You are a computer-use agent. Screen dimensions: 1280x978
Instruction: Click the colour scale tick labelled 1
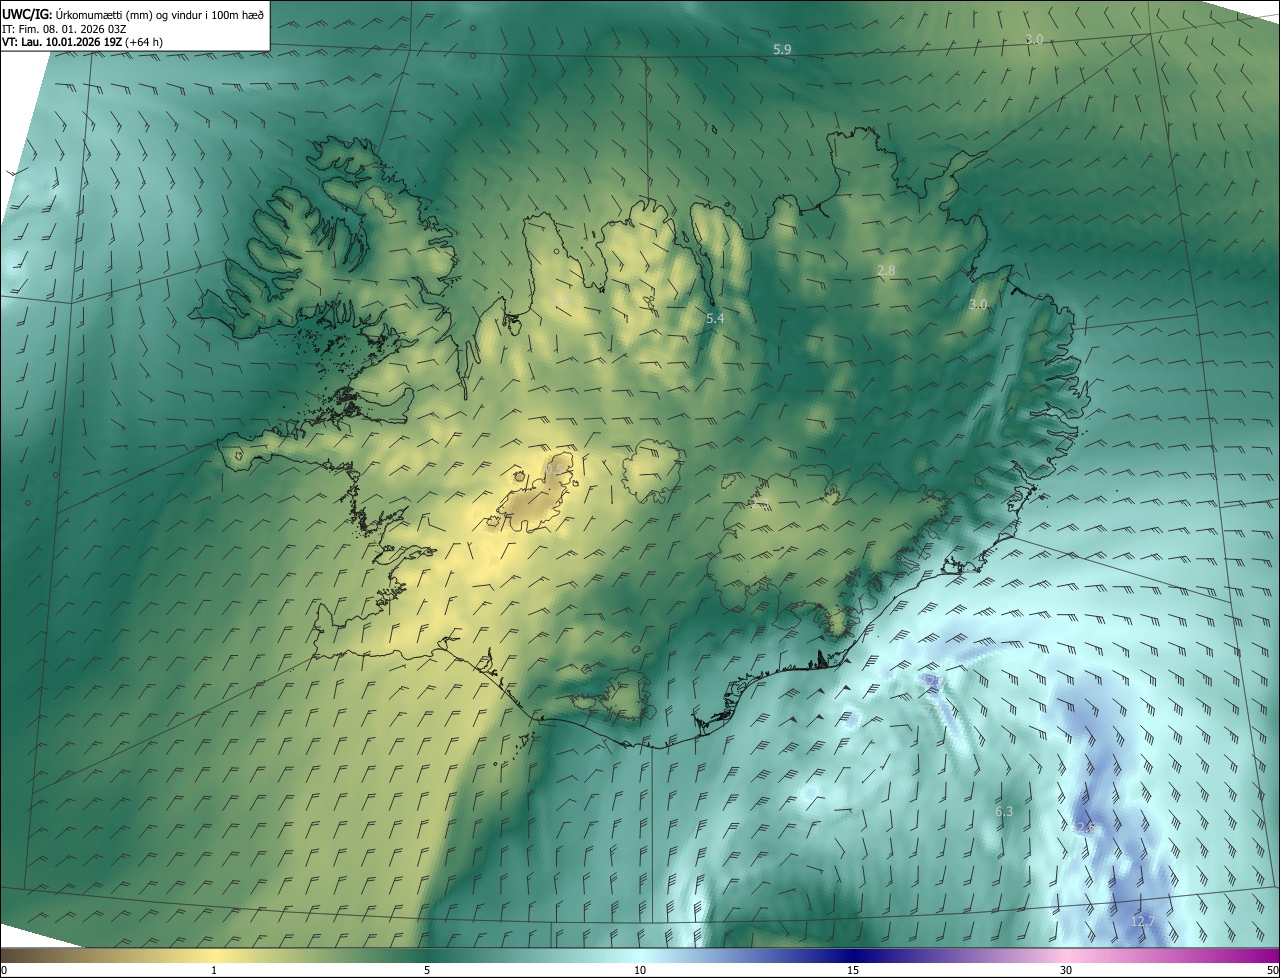pyautogui.click(x=214, y=971)
